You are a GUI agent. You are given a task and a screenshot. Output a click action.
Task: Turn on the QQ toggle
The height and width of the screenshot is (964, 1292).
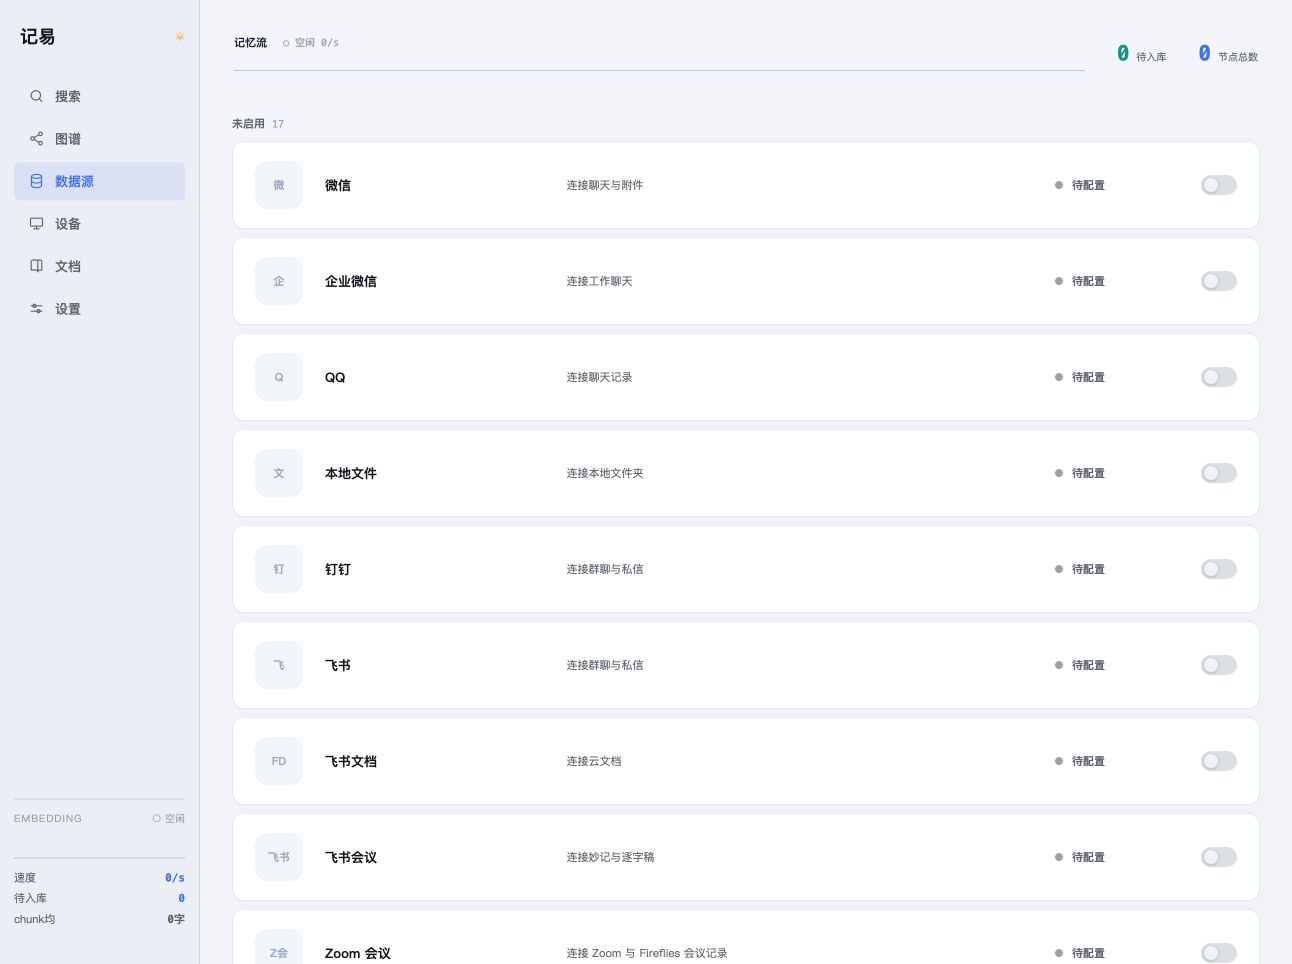1219,377
